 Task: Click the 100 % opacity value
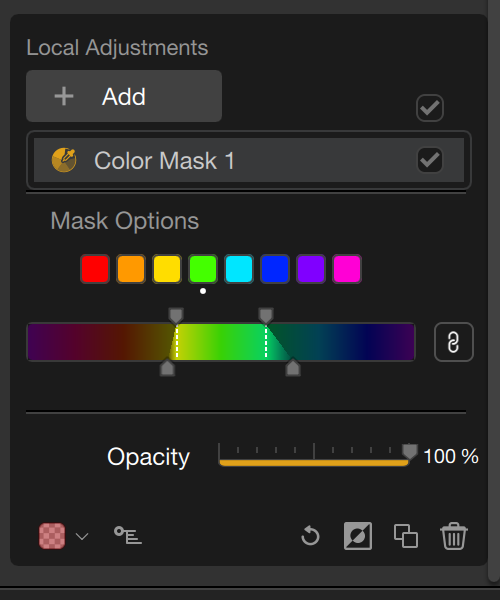pyautogui.click(x=451, y=456)
